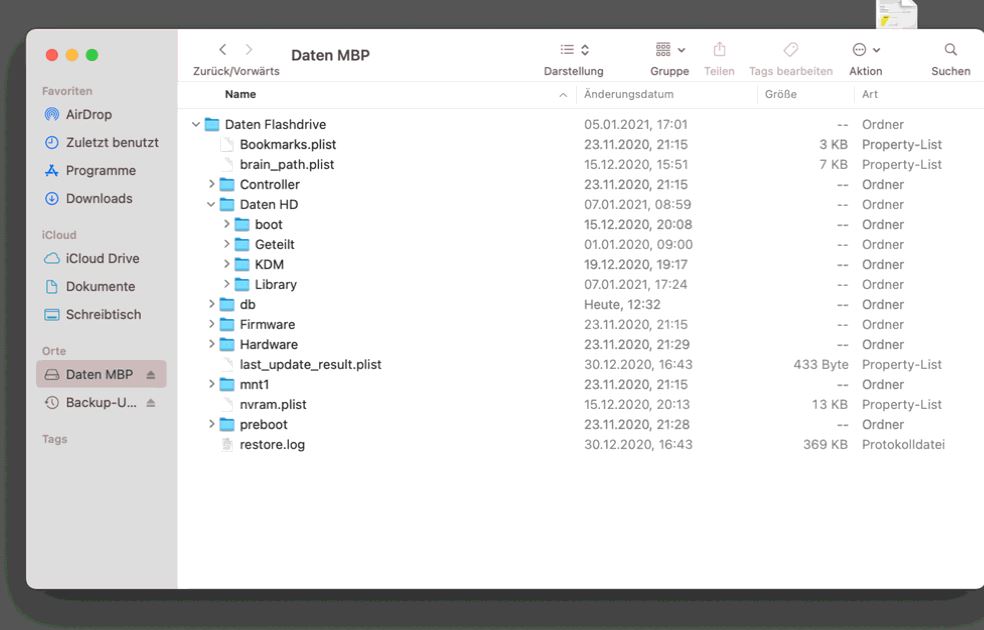
Task: Click the Tags bearbeiten tag icon
Action: tap(791, 50)
